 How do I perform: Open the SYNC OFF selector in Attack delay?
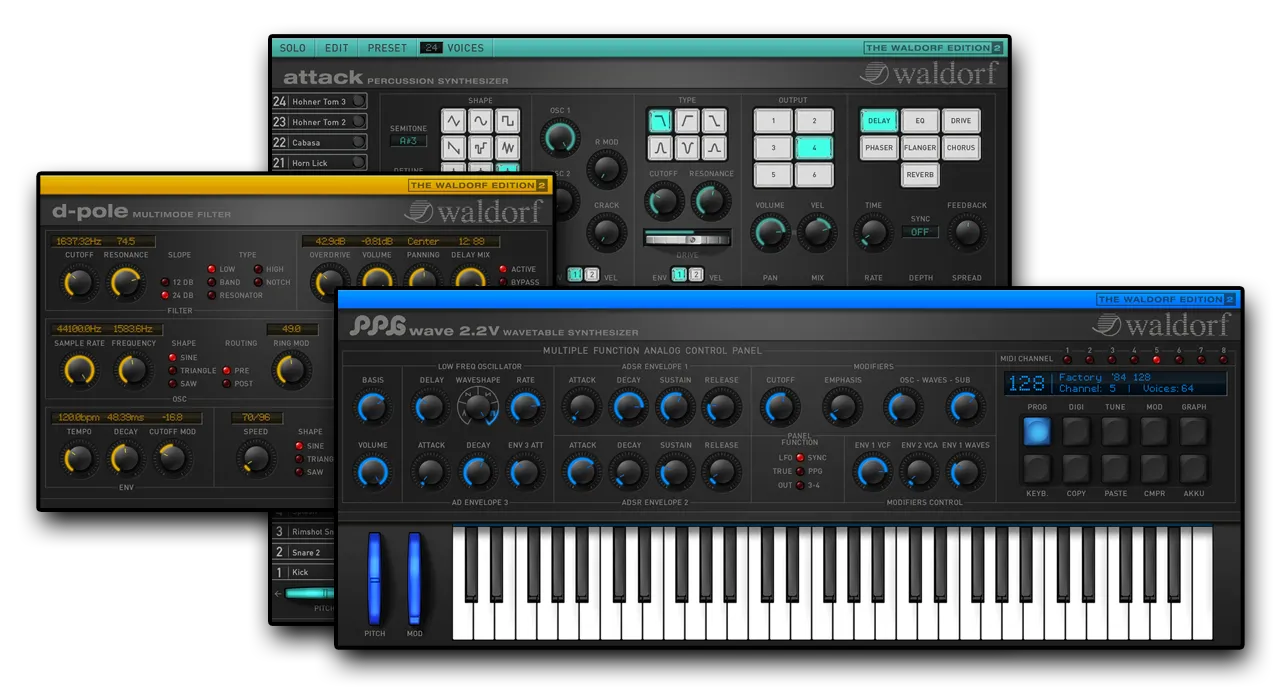click(920, 232)
